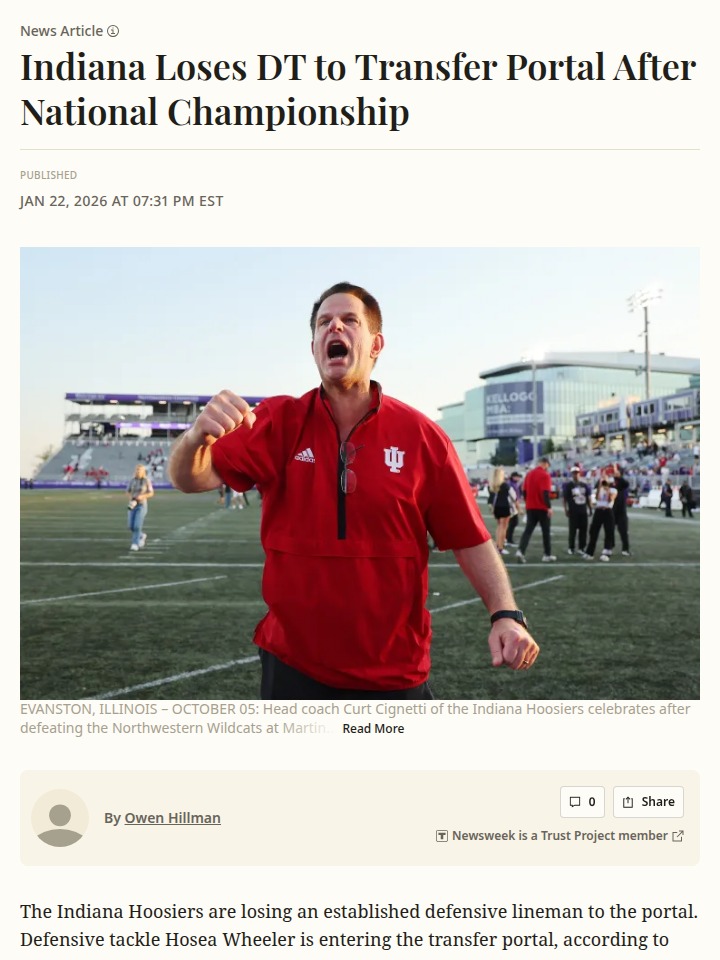This screenshot has height=960, width=720.
Task: Click the speech bubble comments icon
Action: (574, 802)
